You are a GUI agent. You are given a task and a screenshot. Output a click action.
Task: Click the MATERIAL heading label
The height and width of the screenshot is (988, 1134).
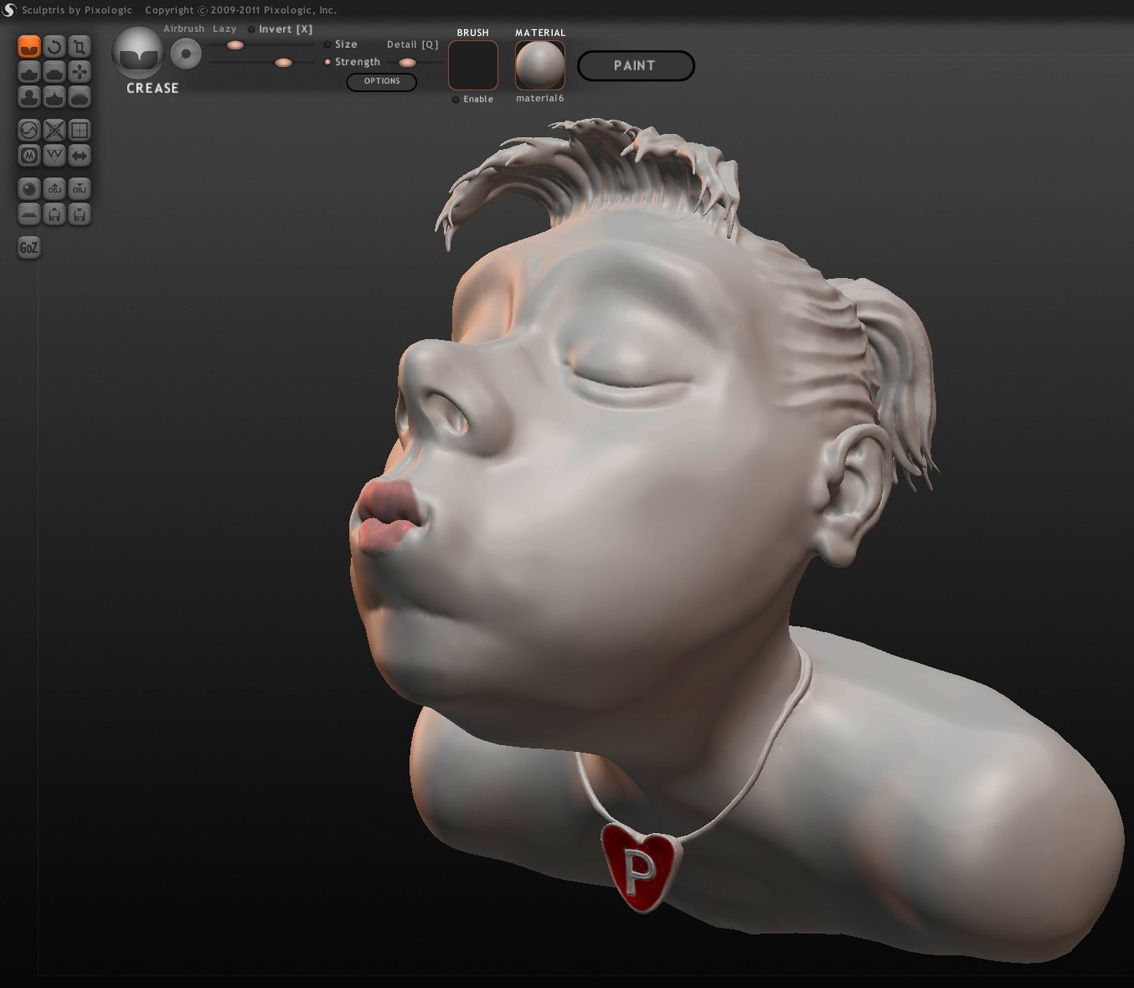(540, 33)
